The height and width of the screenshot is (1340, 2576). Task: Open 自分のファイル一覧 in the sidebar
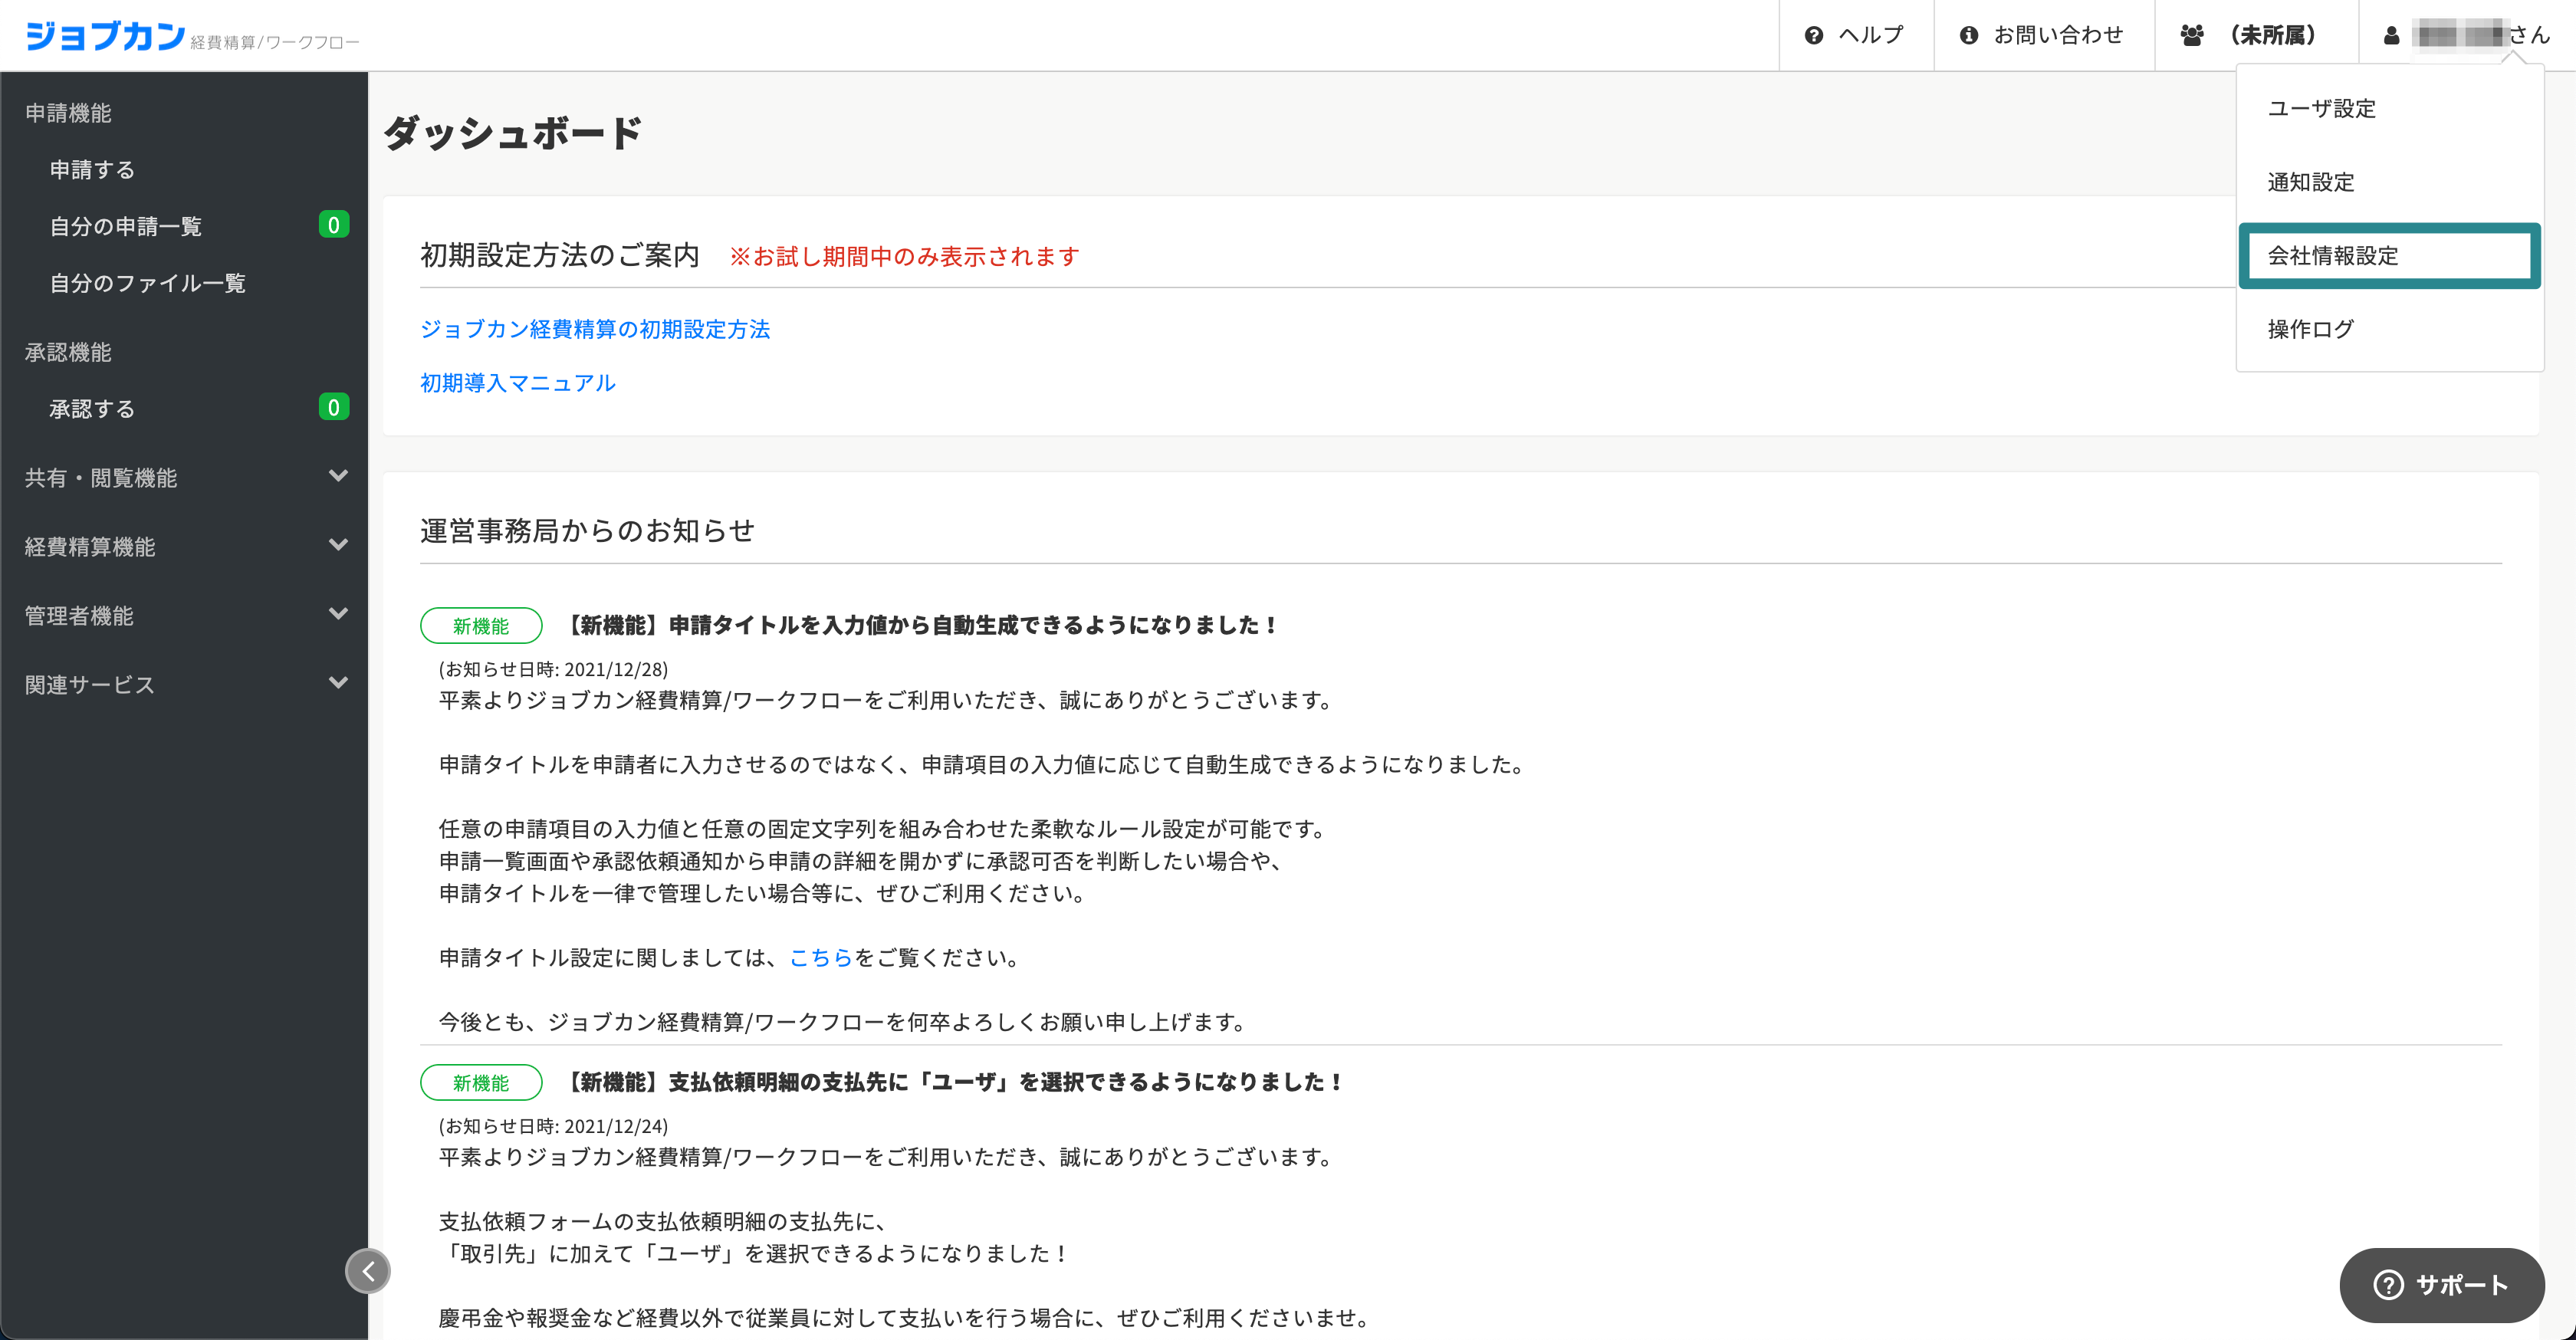coord(148,283)
